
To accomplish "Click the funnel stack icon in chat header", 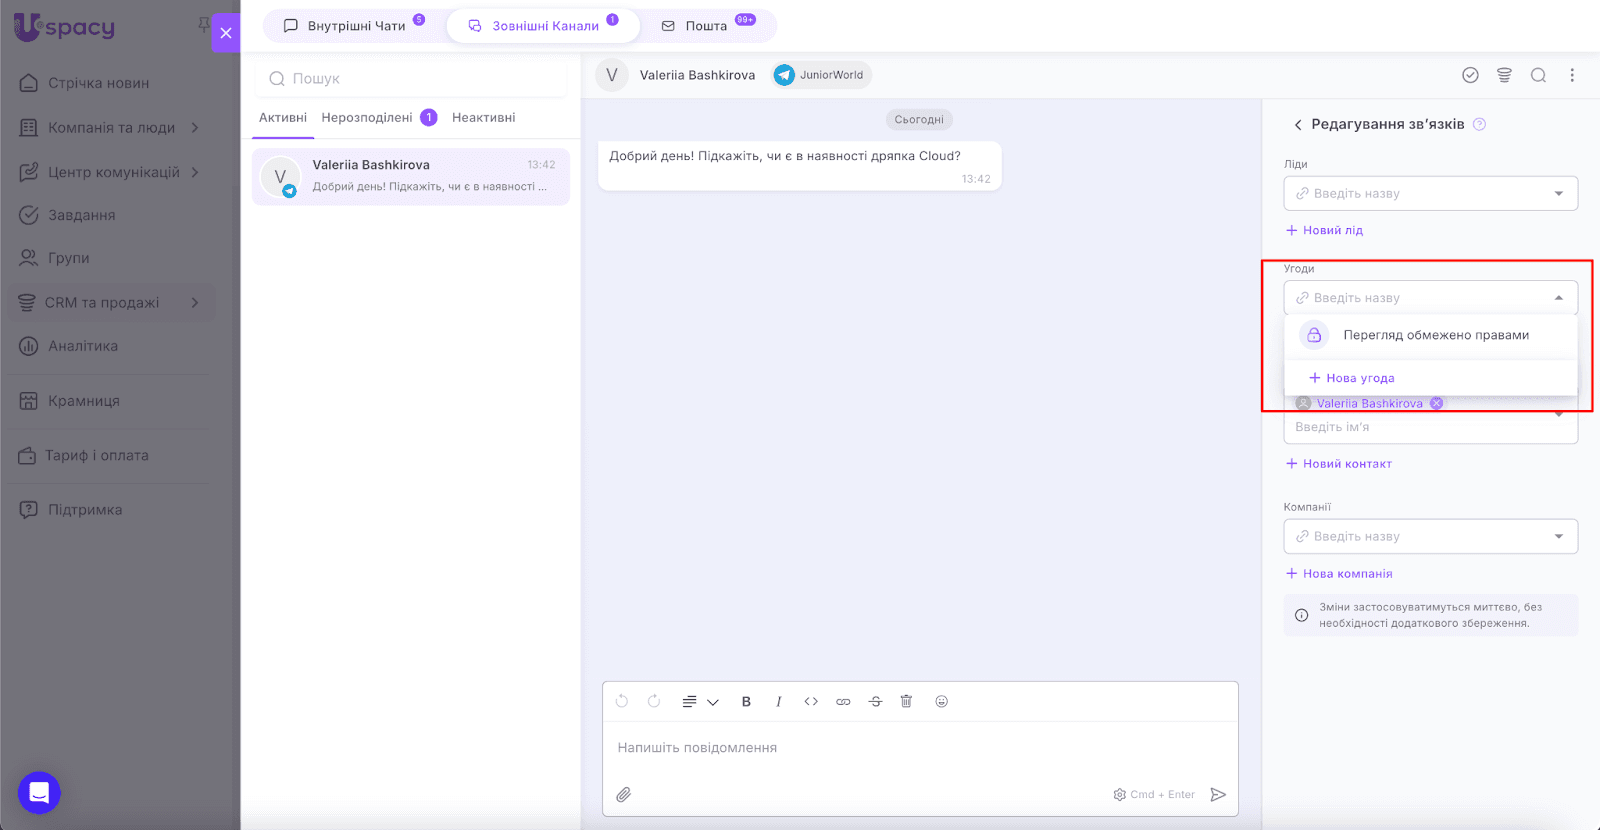I will pos(1504,75).
